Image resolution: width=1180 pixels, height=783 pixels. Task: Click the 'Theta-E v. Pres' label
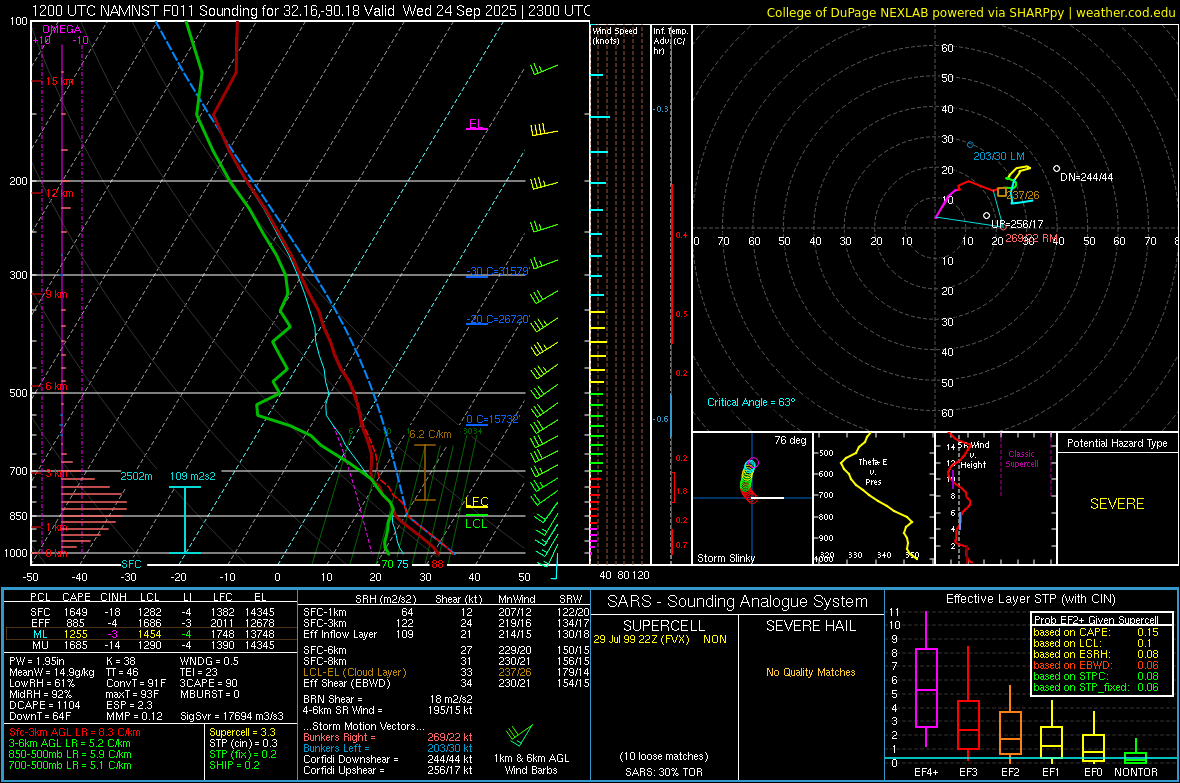click(x=873, y=471)
